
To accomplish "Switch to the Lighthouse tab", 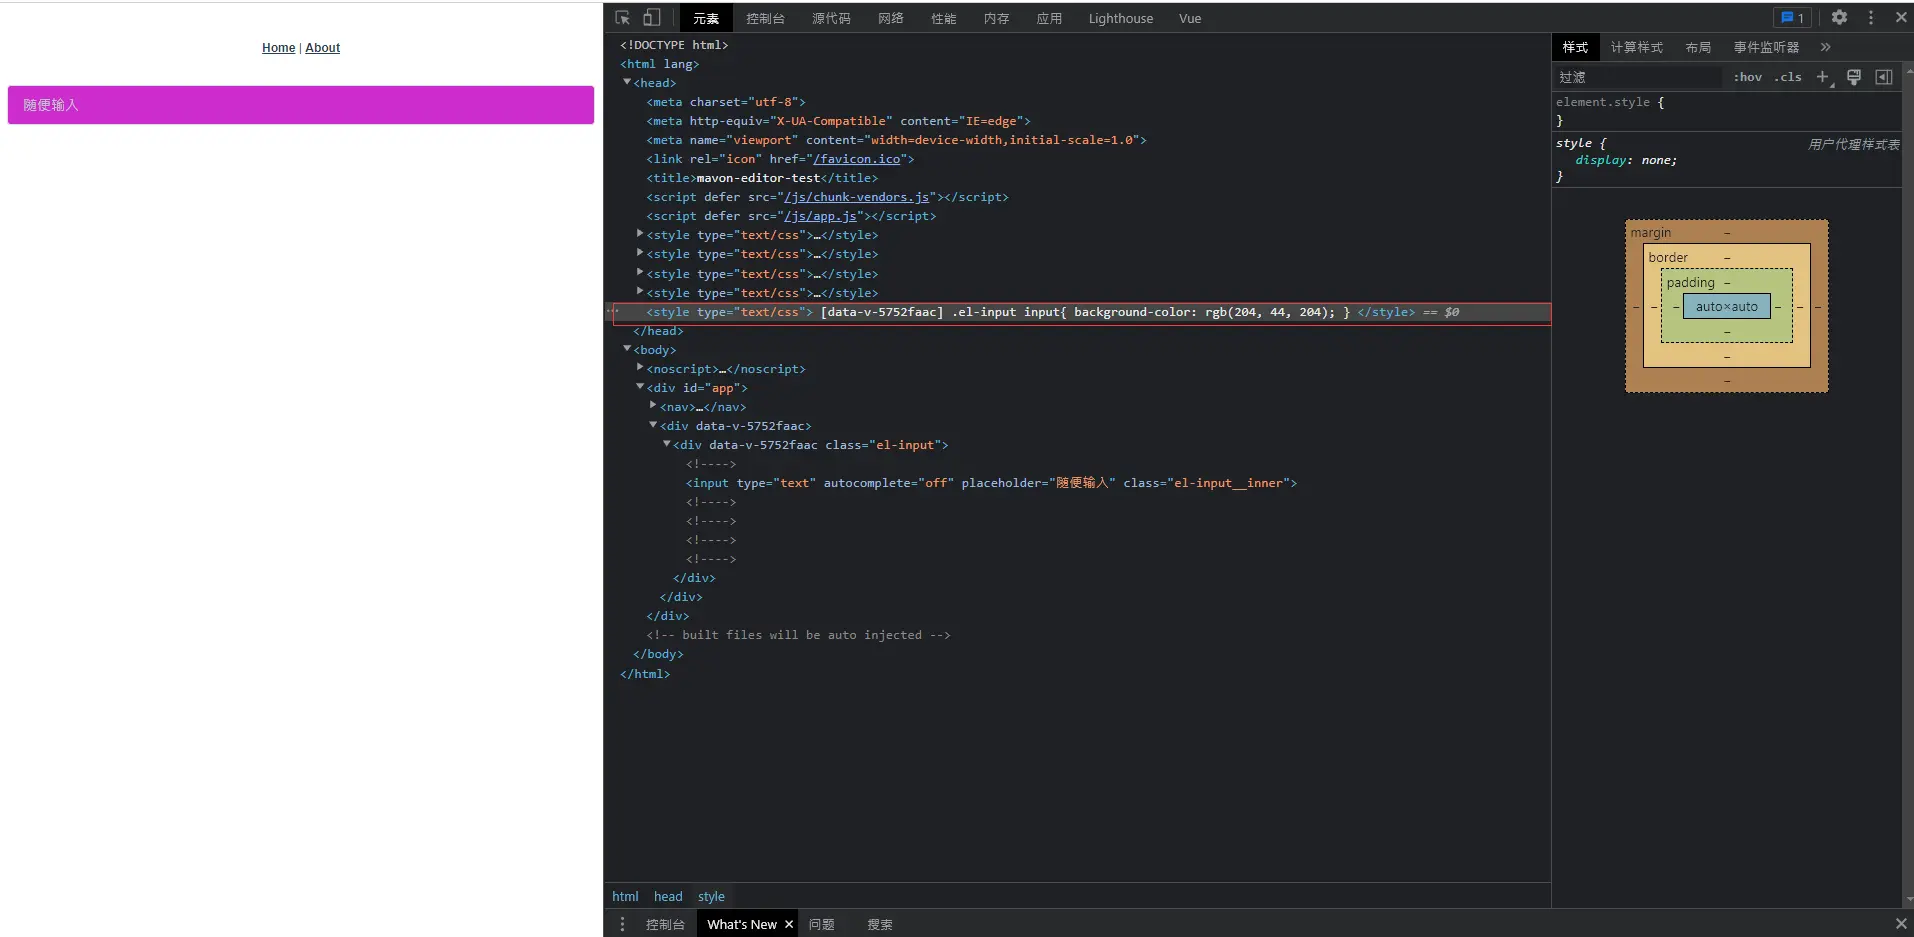I will pyautogui.click(x=1120, y=18).
